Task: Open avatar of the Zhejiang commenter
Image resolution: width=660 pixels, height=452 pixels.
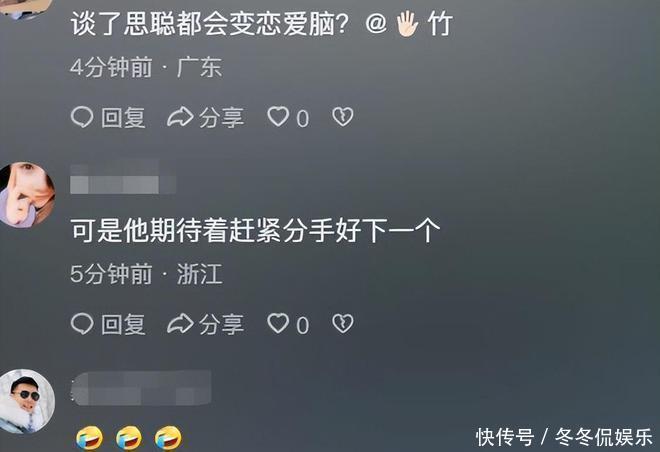Action: tap(27, 195)
